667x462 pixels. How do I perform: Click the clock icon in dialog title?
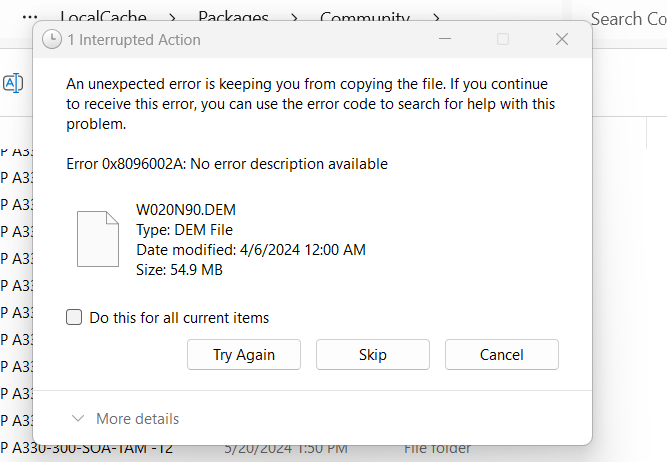click(x=51, y=40)
